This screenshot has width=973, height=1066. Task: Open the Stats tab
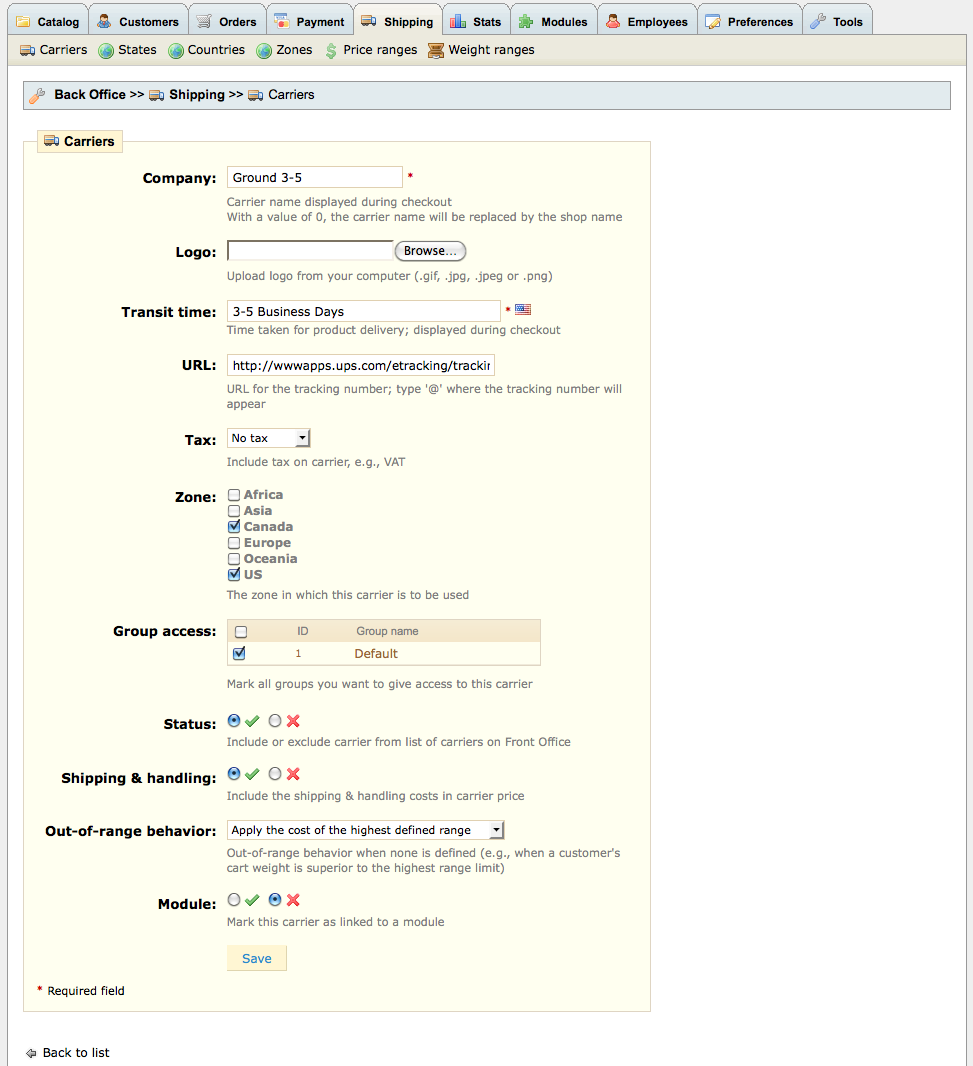(x=476, y=19)
